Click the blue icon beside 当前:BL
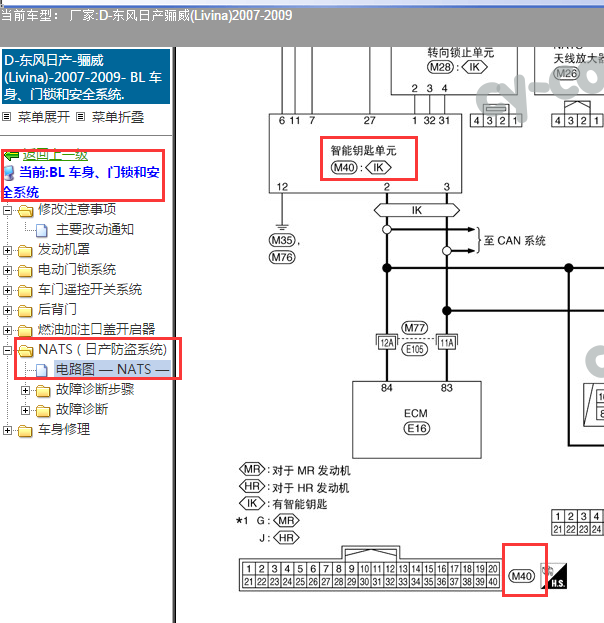Viewport: 604px width, 623px height. (x=9, y=173)
